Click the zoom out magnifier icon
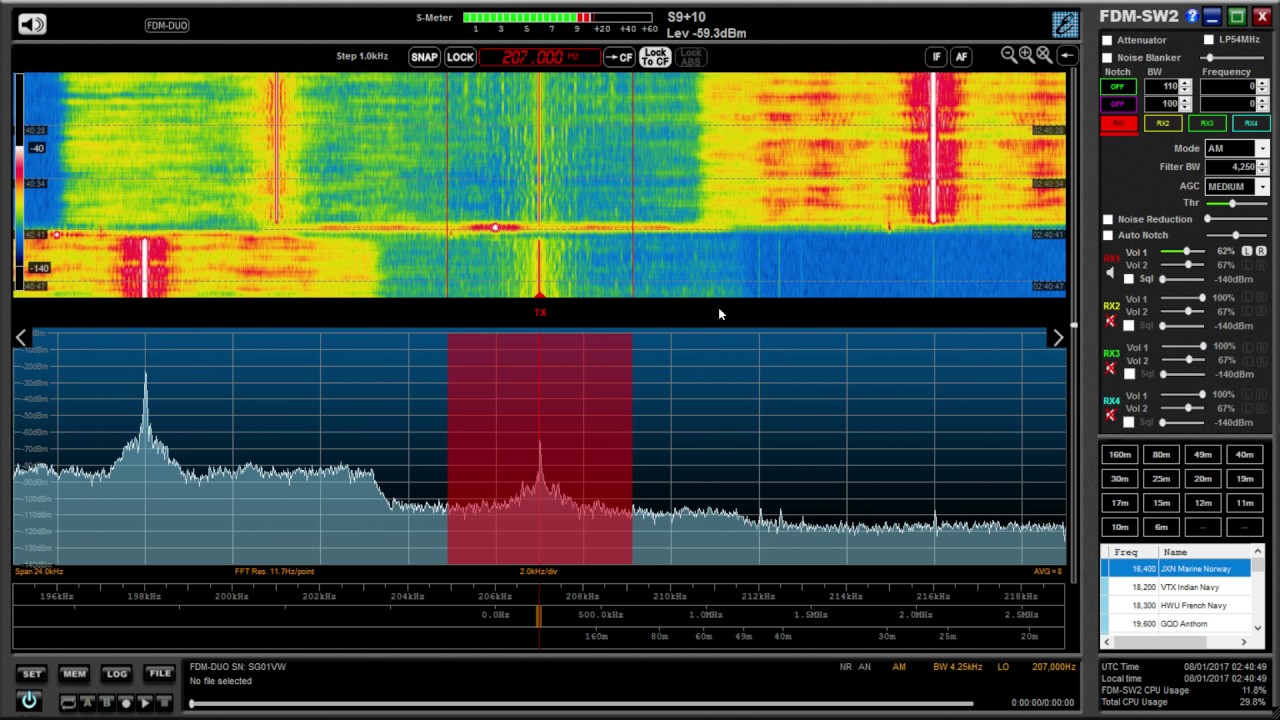The width and height of the screenshot is (1280, 720). pos(1009,56)
